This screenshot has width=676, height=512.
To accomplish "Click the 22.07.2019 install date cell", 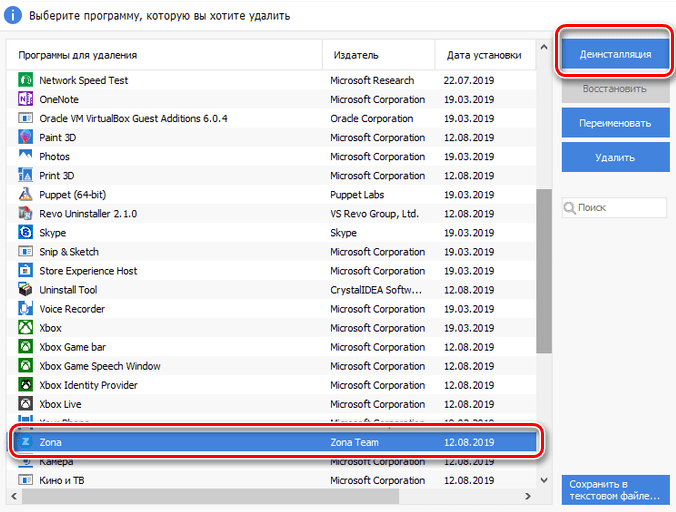I will click(x=469, y=80).
